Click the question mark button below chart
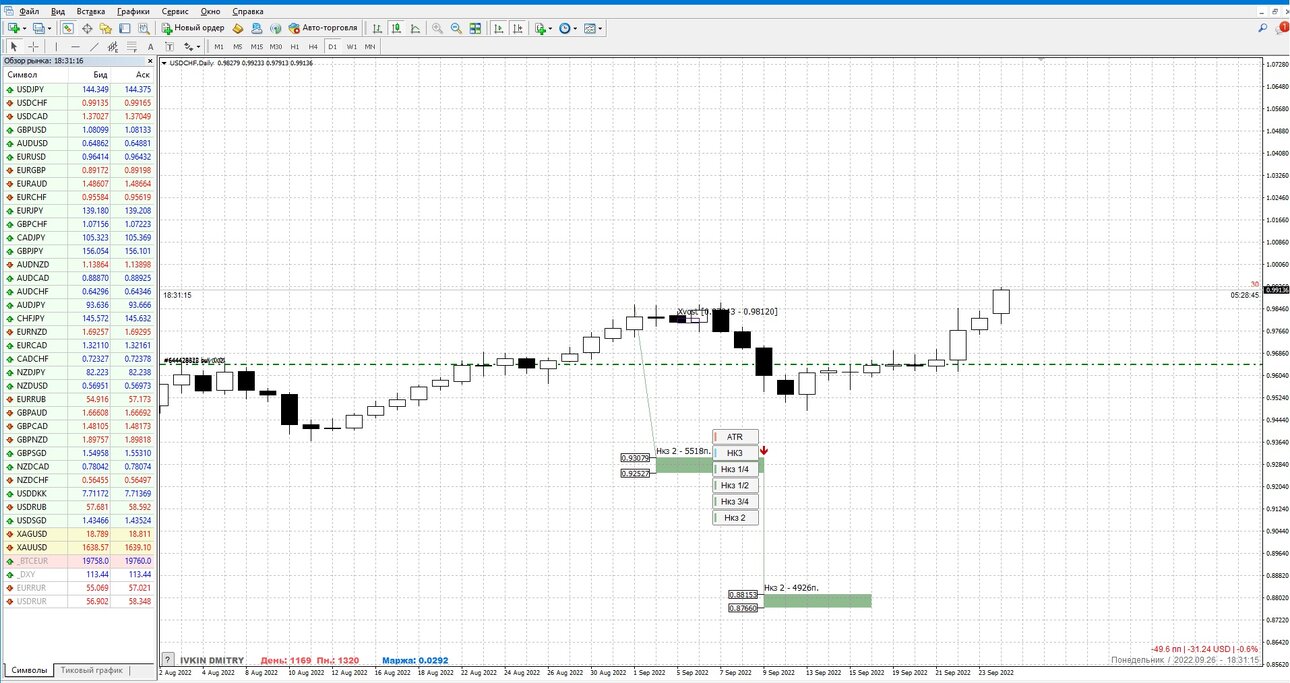Screen dimensions: 1290x683 pos(167,660)
